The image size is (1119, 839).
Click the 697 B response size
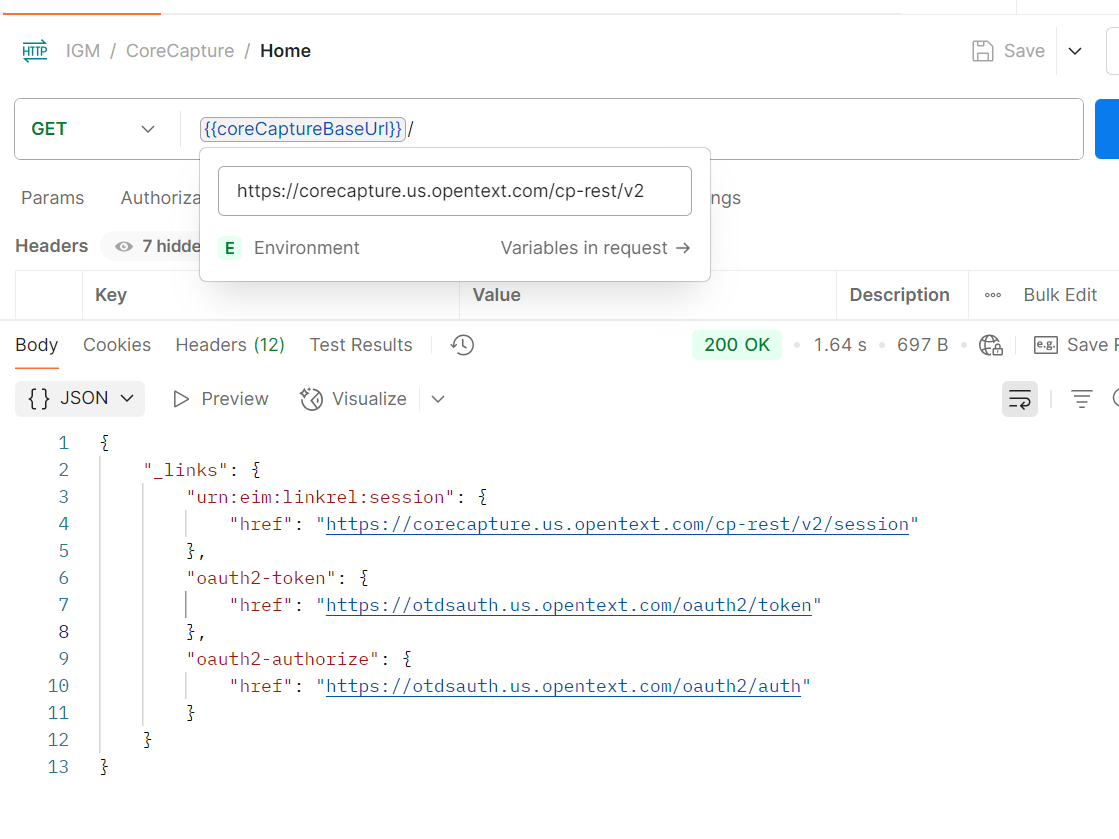click(x=922, y=345)
